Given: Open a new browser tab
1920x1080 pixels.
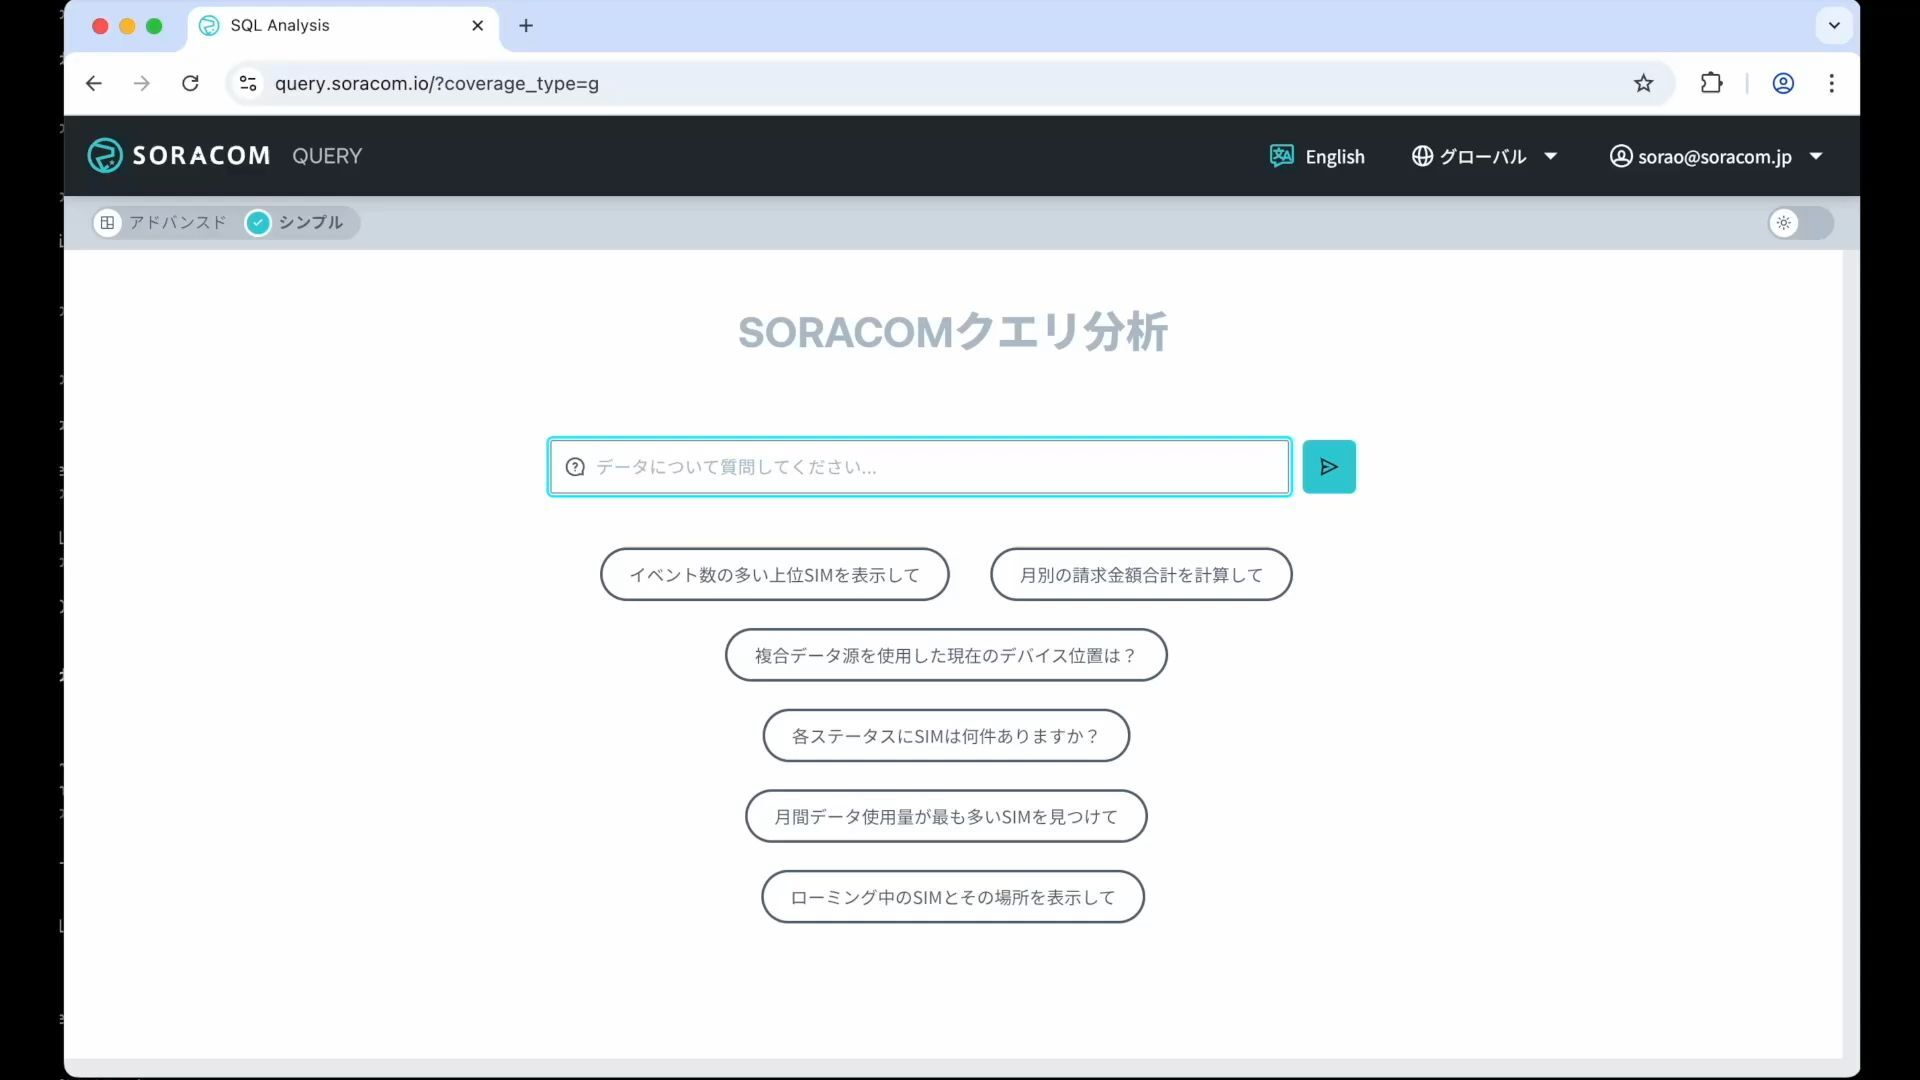Looking at the screenshot, I should [526, 25].
